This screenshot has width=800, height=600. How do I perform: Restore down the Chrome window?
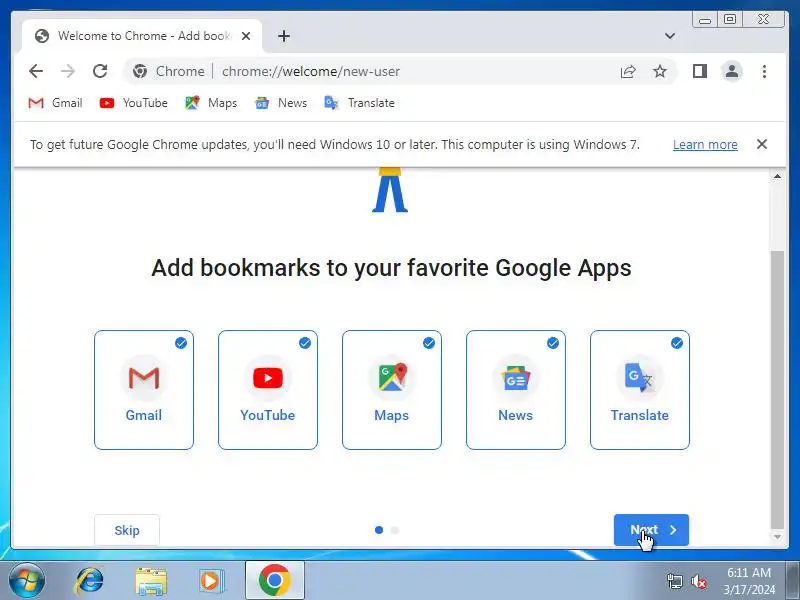730,19
